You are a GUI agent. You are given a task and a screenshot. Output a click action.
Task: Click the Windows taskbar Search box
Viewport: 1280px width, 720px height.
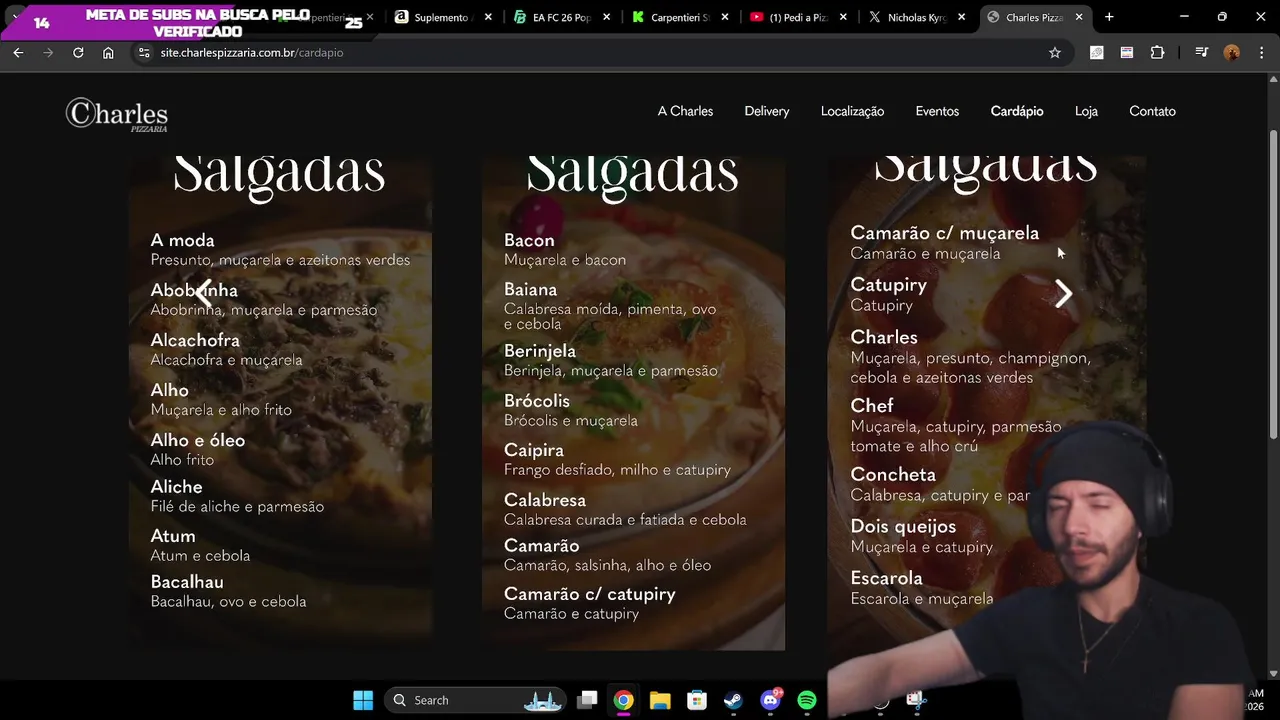(475, 700)
